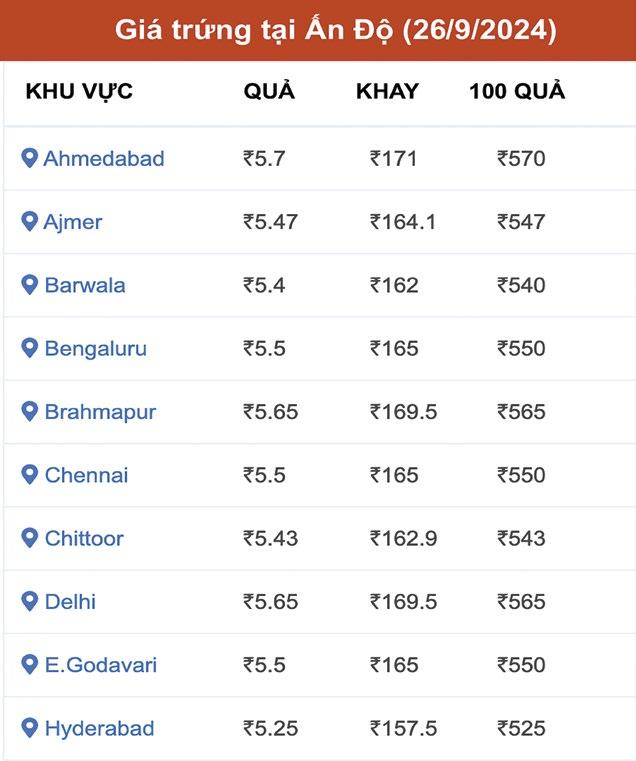
Task: Click the location marker for Bengaluru
Action: 30,348
